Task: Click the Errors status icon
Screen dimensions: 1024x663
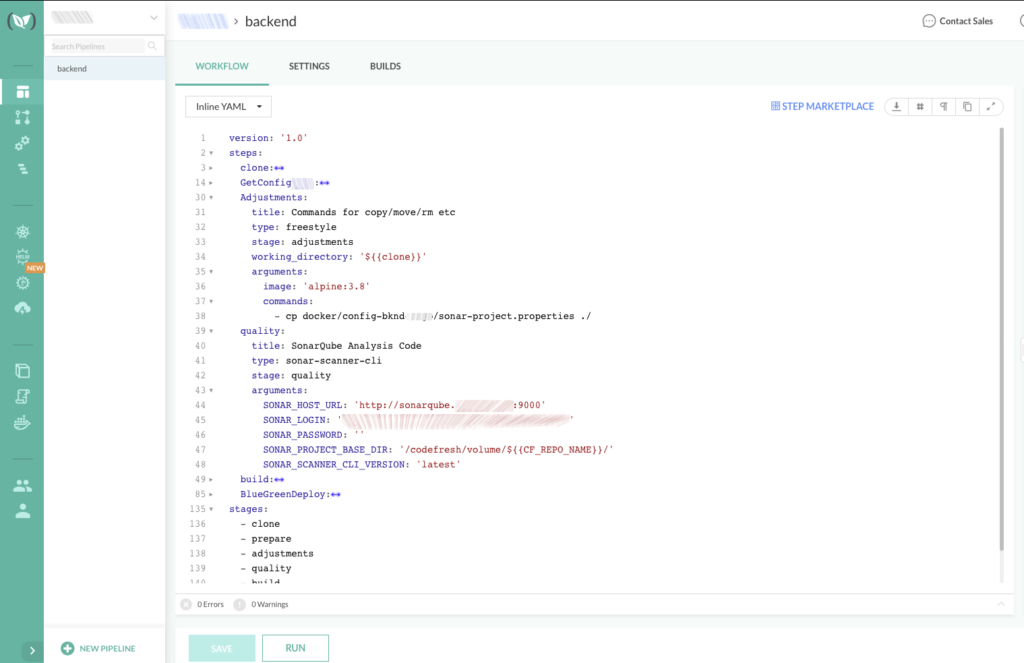Action: (186, 604)
